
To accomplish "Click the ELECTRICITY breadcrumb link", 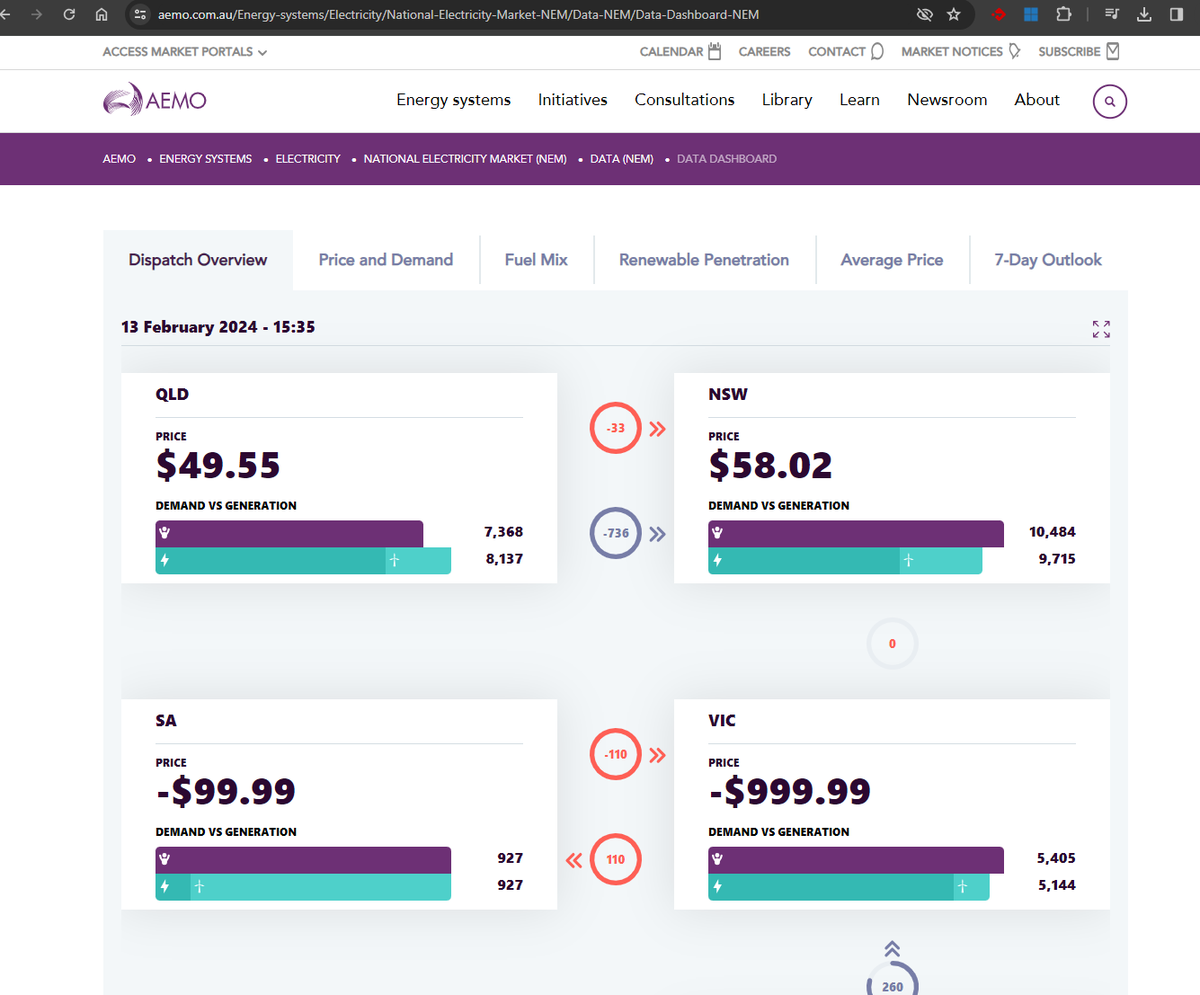I will point(307,158).
